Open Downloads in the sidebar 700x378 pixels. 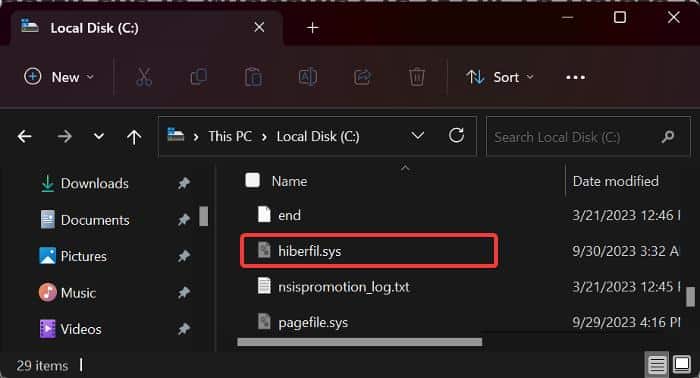[95, 183]
